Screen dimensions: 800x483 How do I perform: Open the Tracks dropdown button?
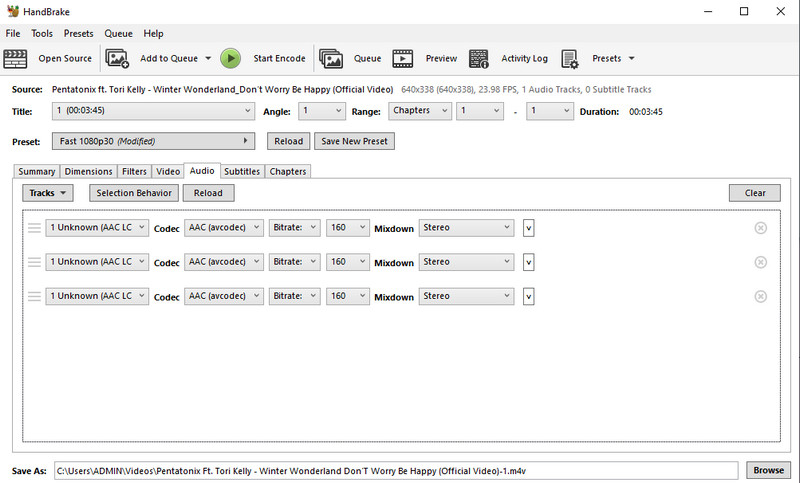[48, 193]
